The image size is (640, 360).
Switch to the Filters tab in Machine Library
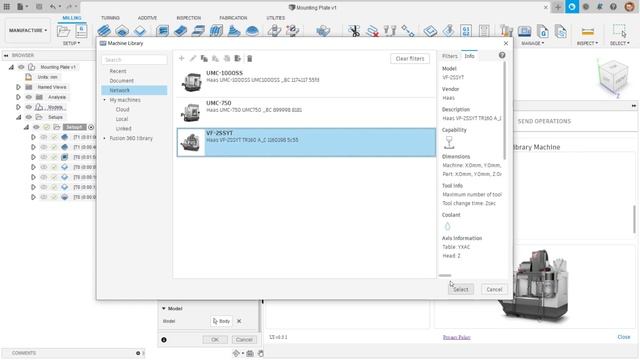point(450,56)
